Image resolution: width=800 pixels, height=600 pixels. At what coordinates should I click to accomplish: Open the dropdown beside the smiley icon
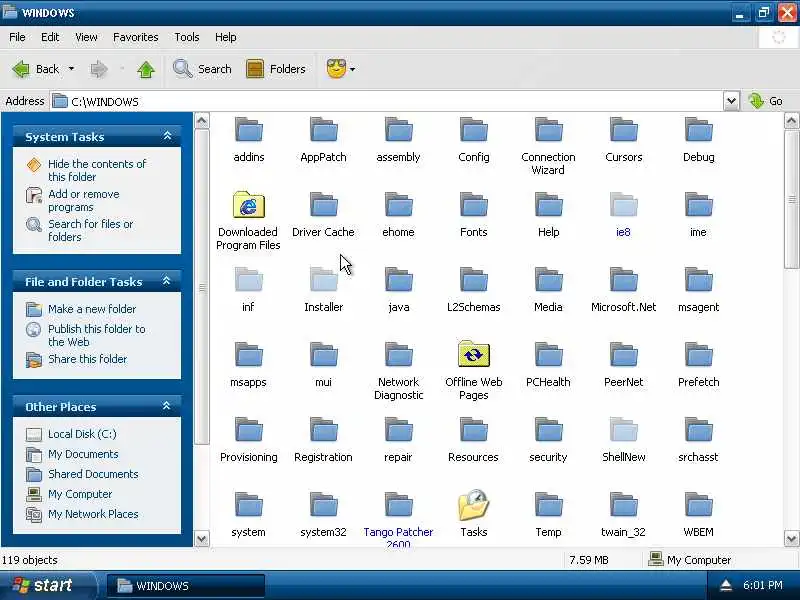(353, 69)
